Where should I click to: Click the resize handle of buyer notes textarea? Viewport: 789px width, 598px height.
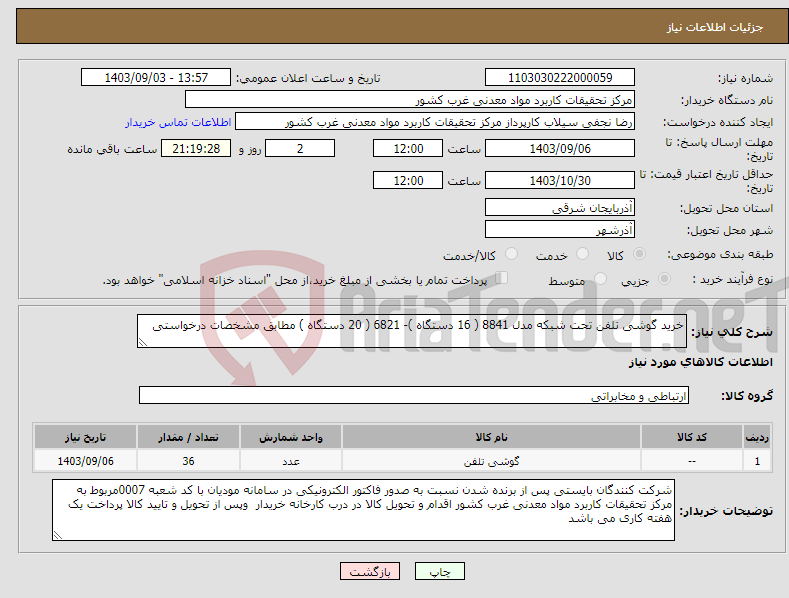coord(58,535)
